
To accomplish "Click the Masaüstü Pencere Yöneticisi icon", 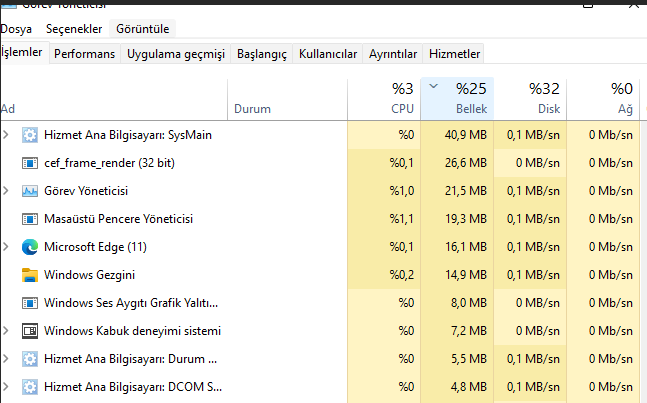I will point(30,219).
